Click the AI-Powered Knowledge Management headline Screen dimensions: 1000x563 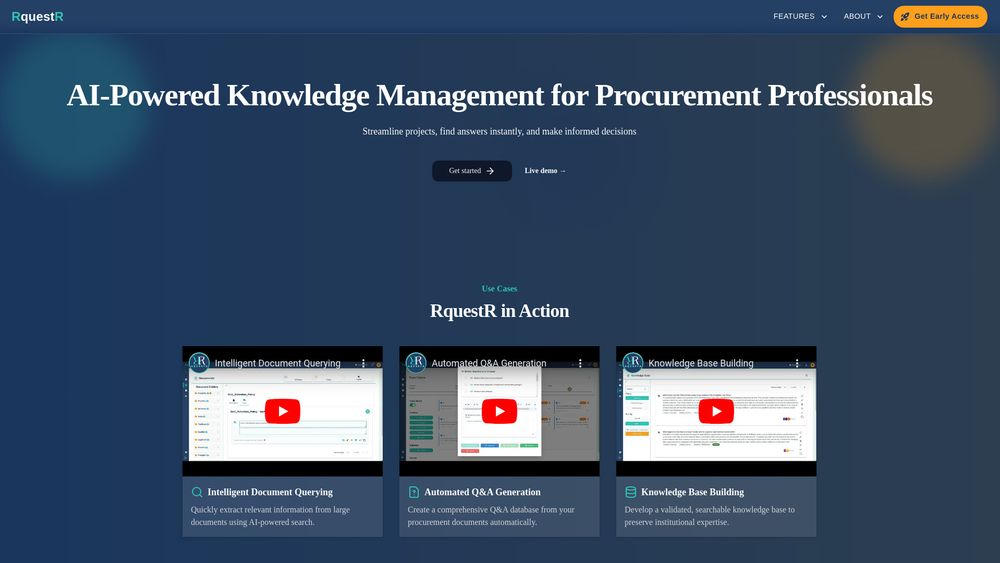click(499, 96)
